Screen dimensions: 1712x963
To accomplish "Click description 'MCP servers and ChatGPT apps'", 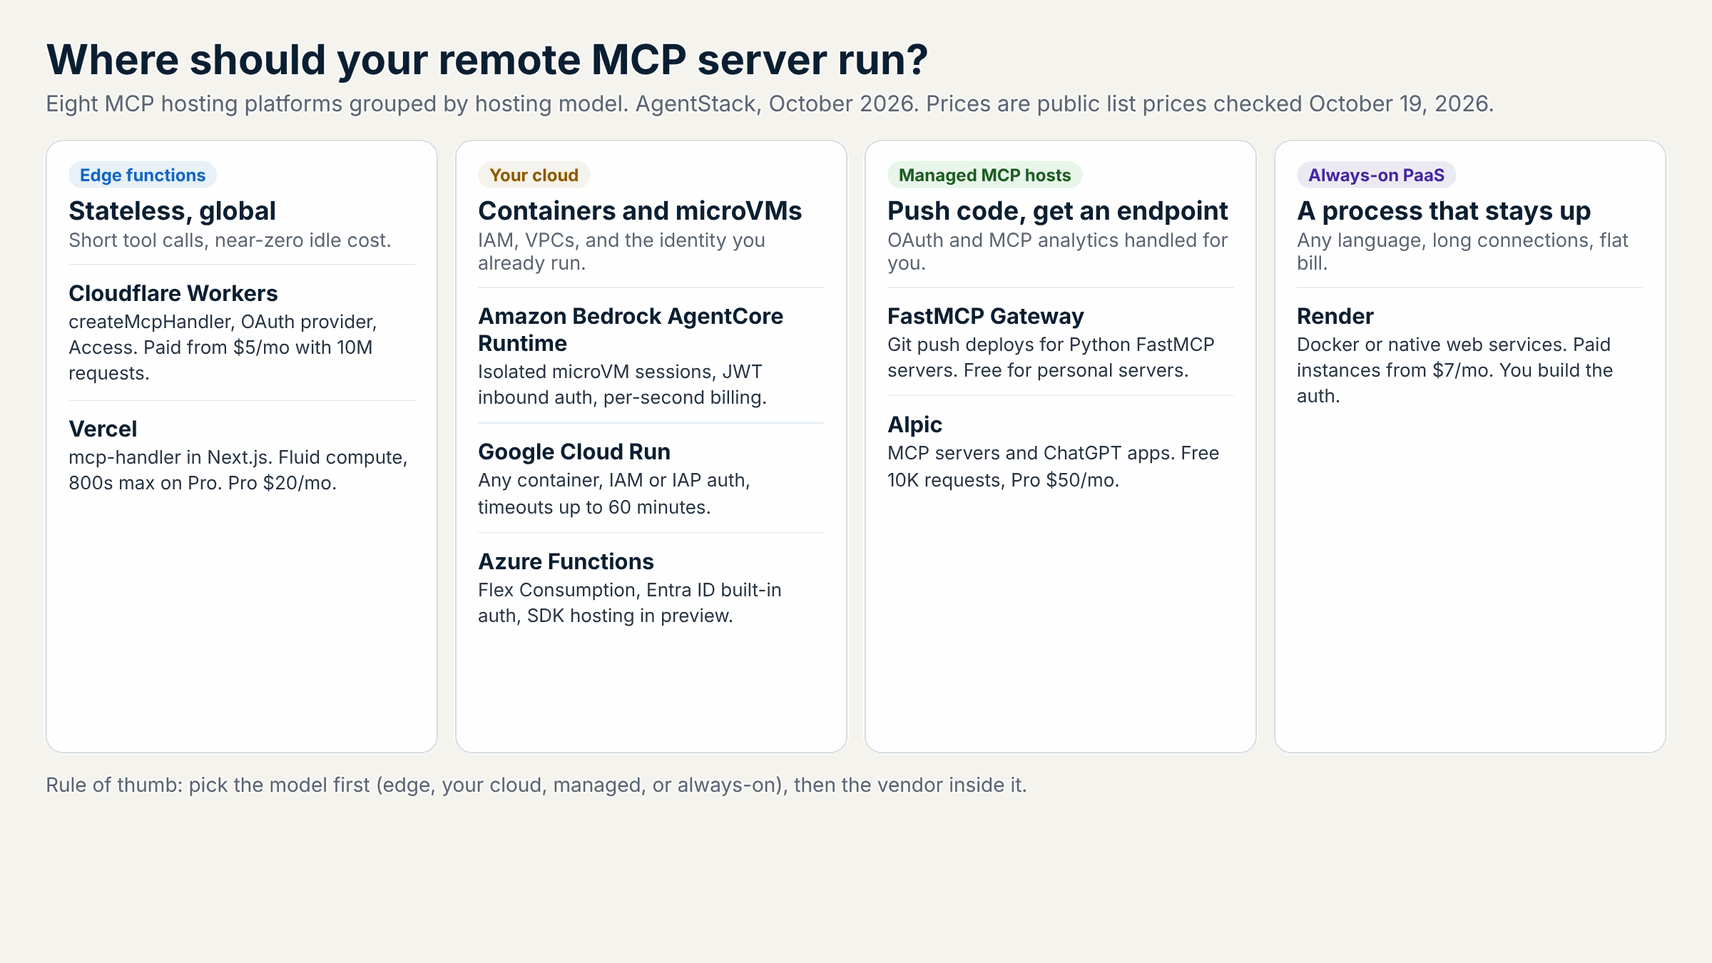I will point(1053,466).
